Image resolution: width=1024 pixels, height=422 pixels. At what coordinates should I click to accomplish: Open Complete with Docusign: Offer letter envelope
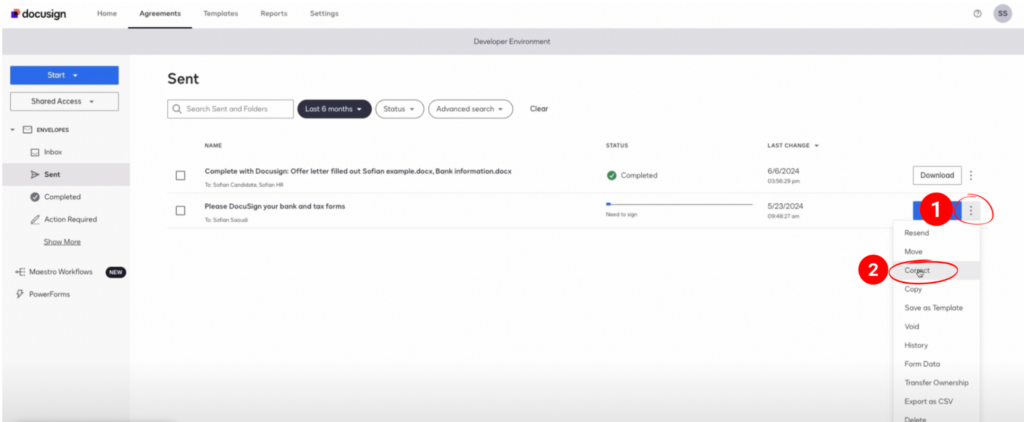(x=358, y=171)
